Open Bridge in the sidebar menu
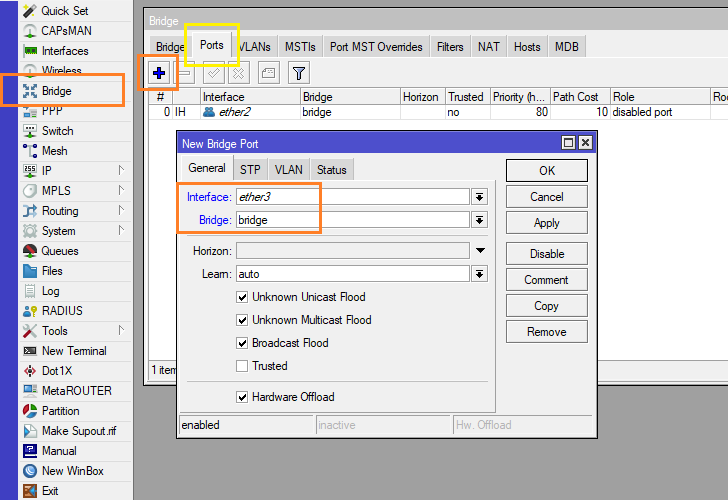The image size is (728, 500). pyautogui.click(x=56, y=91)
